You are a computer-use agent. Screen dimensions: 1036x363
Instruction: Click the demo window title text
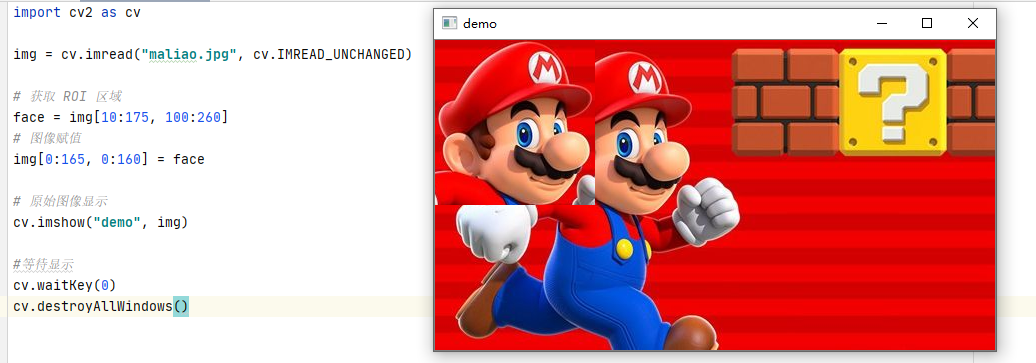pos(480,24)
